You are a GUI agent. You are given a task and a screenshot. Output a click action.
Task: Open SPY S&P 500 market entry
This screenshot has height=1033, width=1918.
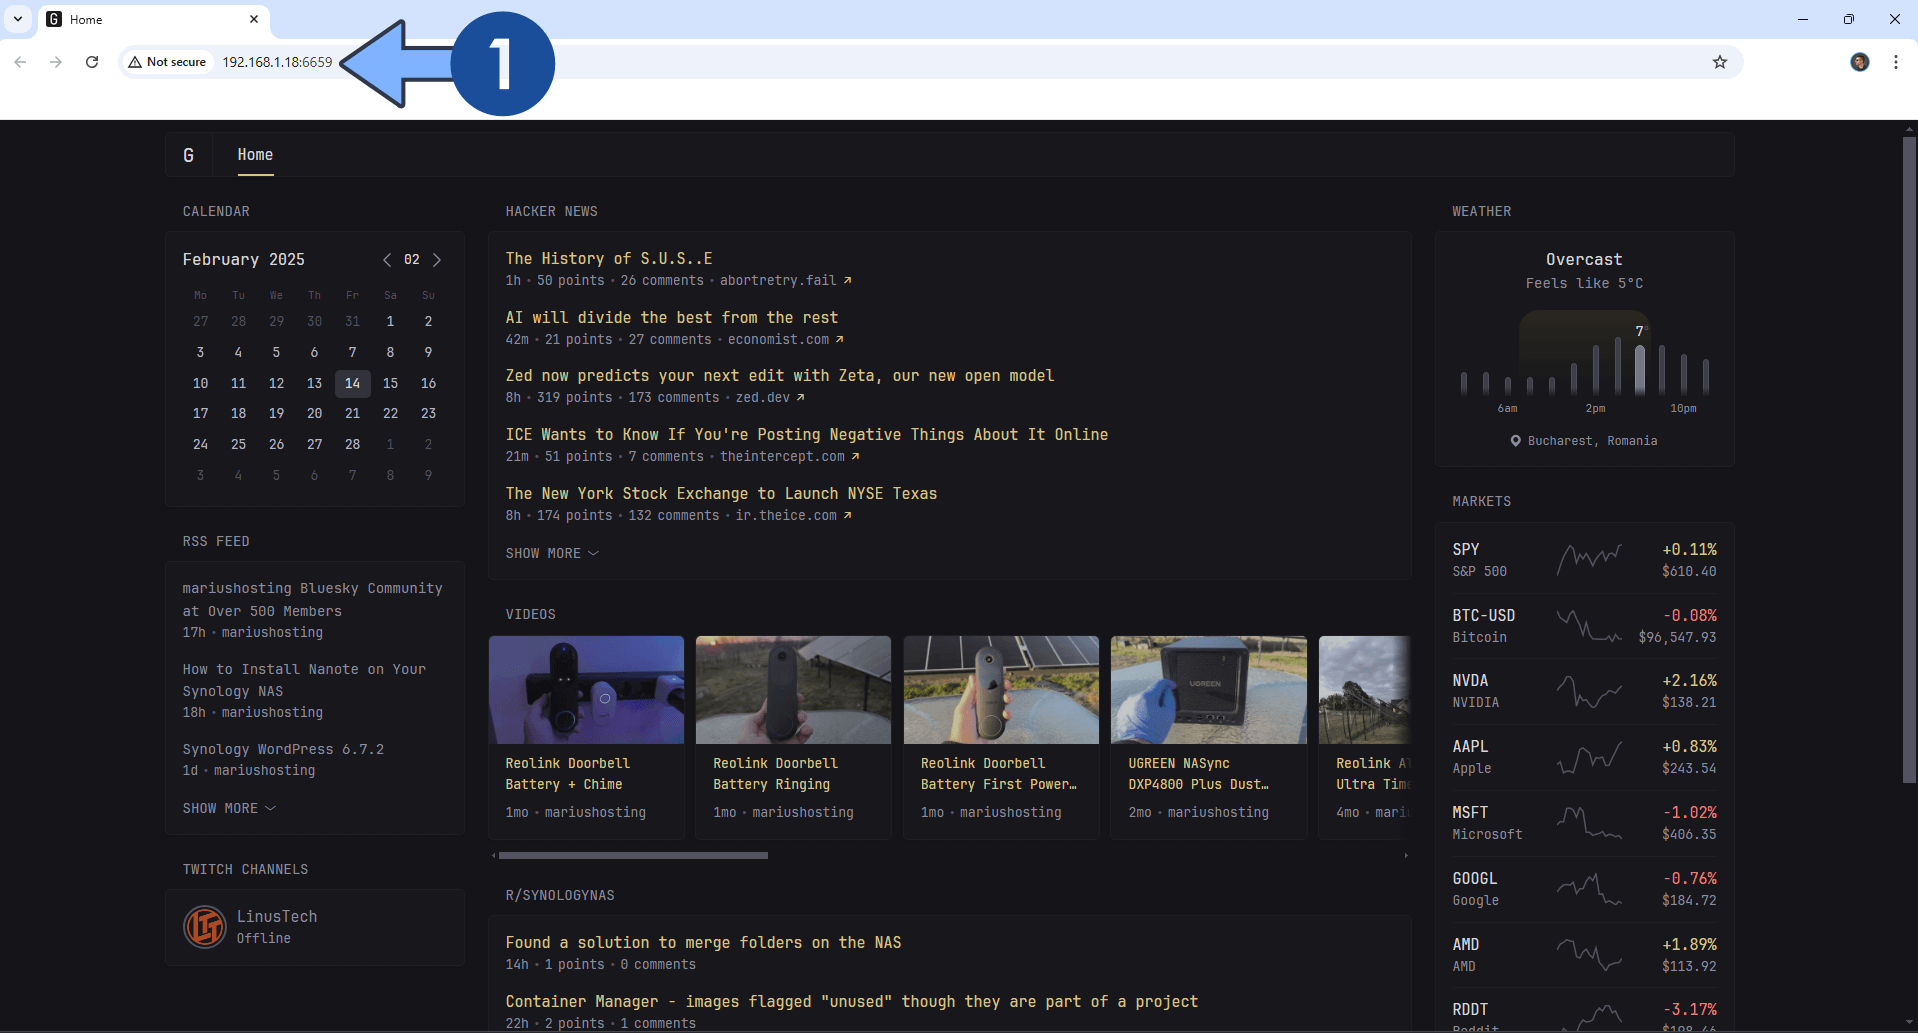coord(1584,559)
